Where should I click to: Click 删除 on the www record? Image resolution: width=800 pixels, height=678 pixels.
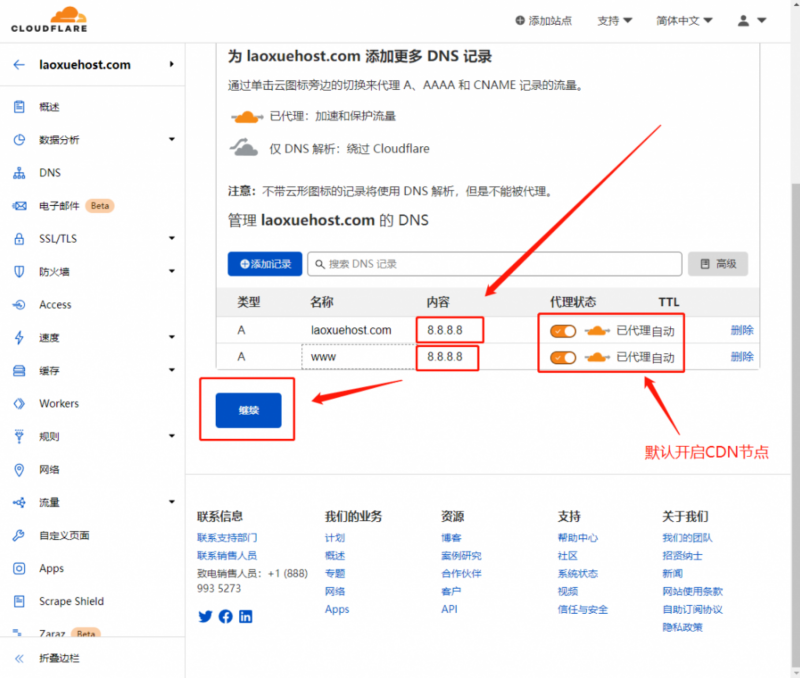pos(737,358)
